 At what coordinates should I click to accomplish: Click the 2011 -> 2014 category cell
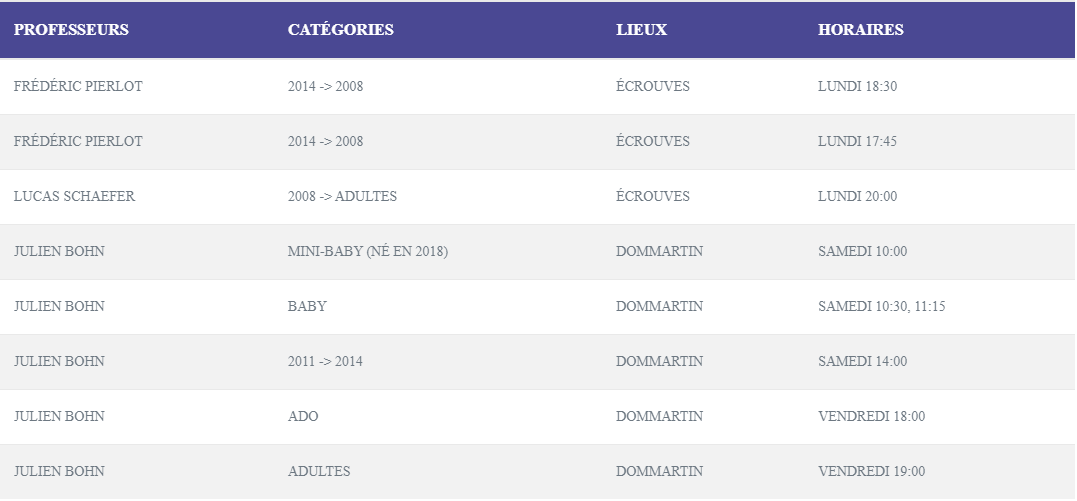[325, 362]
